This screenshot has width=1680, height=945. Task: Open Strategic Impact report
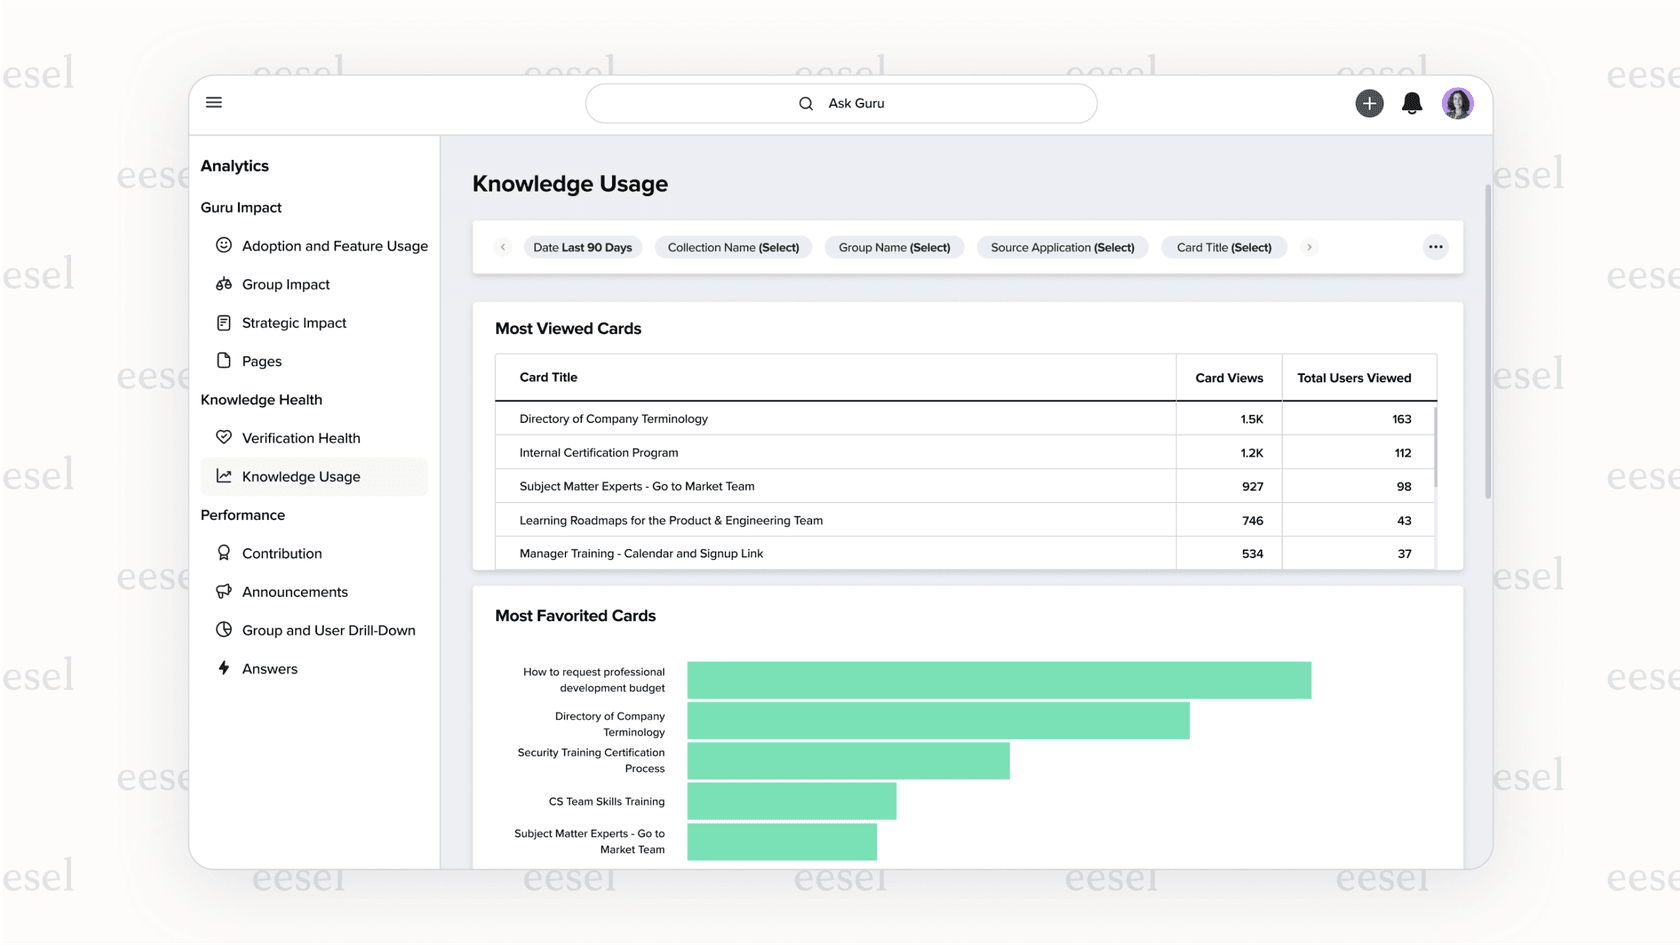click(293, 322)
